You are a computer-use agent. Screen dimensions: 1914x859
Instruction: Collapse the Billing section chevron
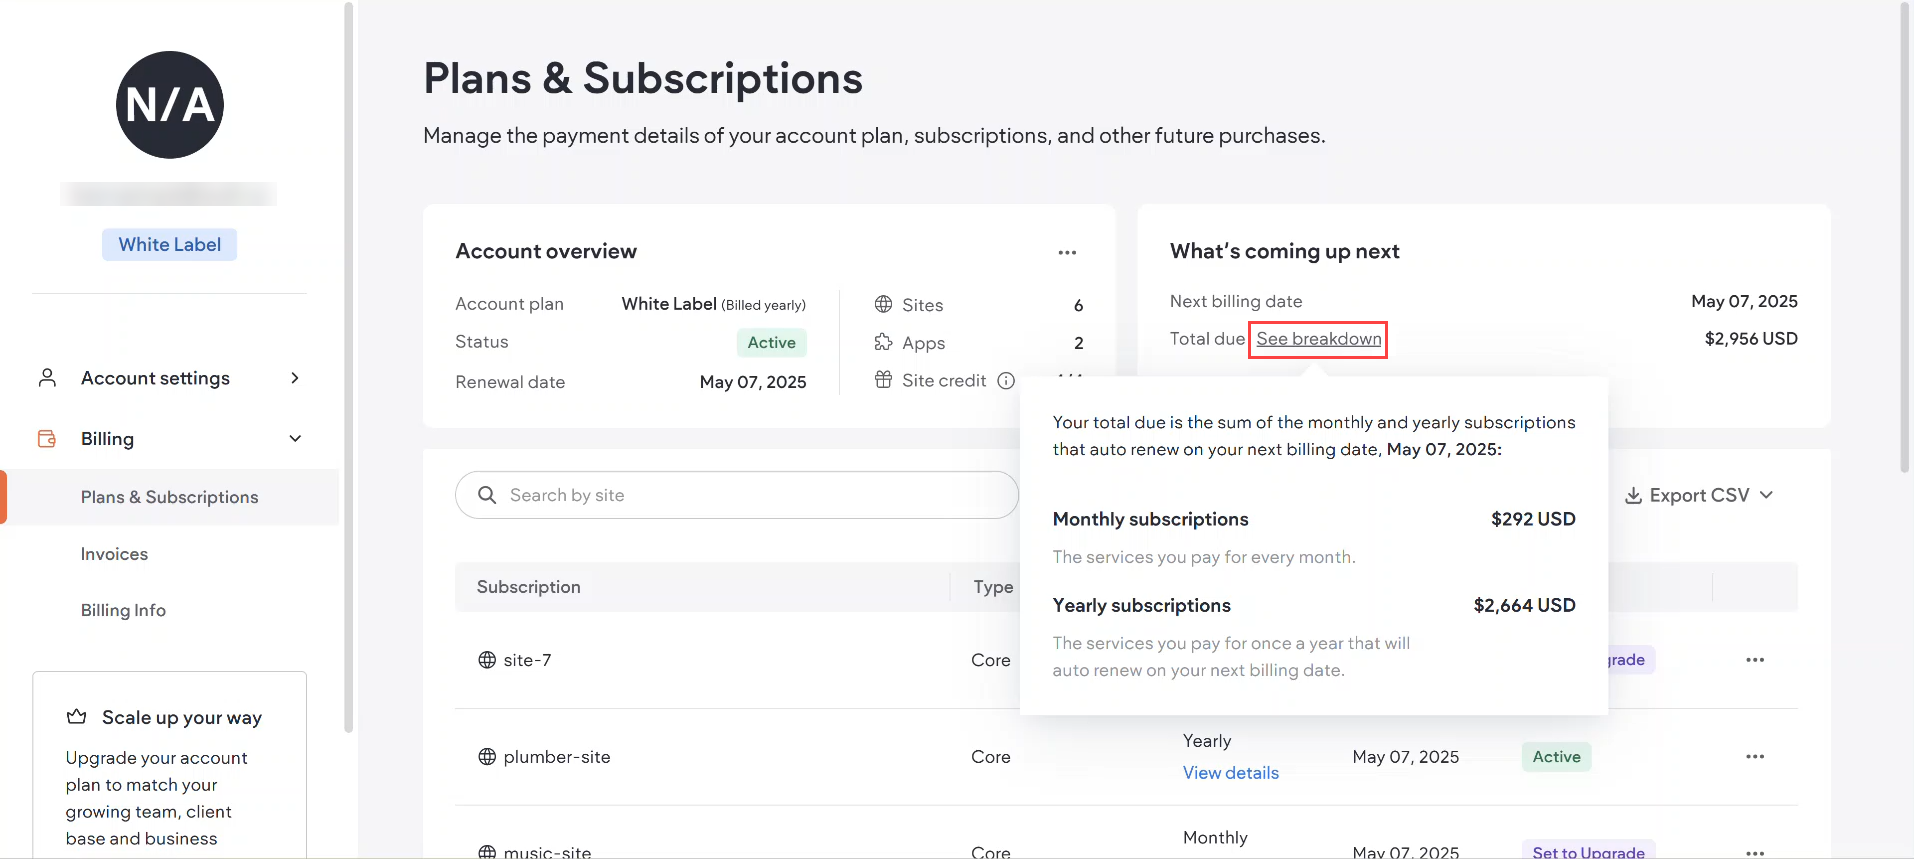click(x=294, y=439)
